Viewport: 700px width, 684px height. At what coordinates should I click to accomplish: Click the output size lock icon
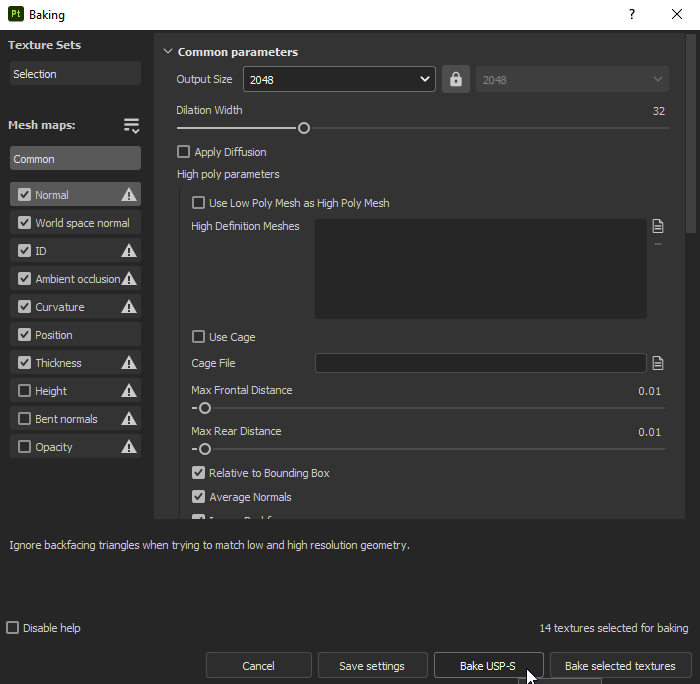[456, 80]
